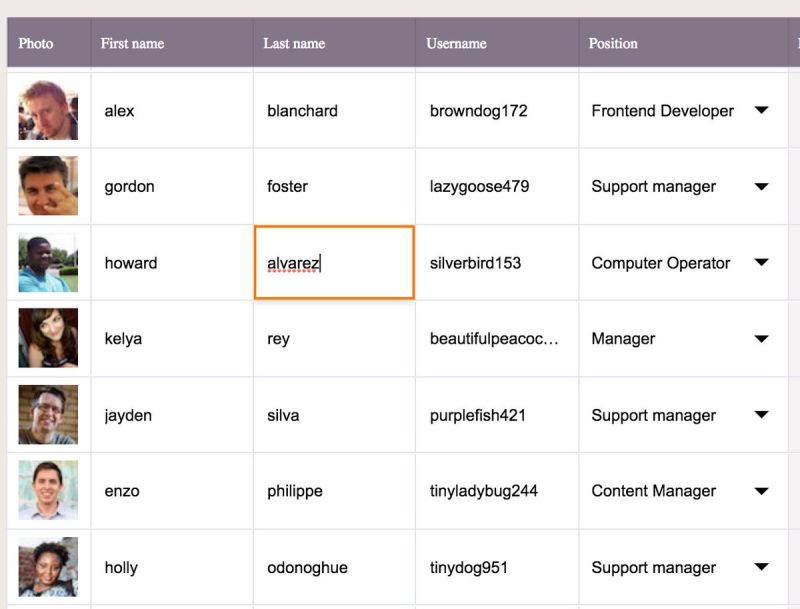Select the alvarez last name input field
The width and height of the screenshot is (800, 609).
click(x=333, y=263)
